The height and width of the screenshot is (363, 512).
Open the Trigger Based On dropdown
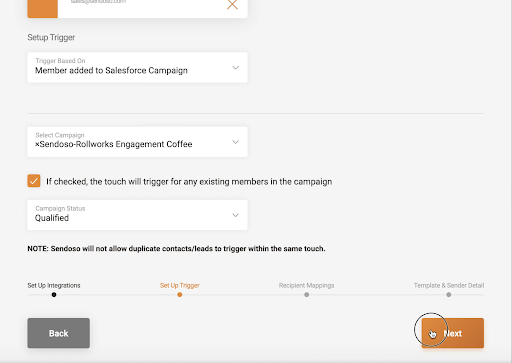pos(137,67)
